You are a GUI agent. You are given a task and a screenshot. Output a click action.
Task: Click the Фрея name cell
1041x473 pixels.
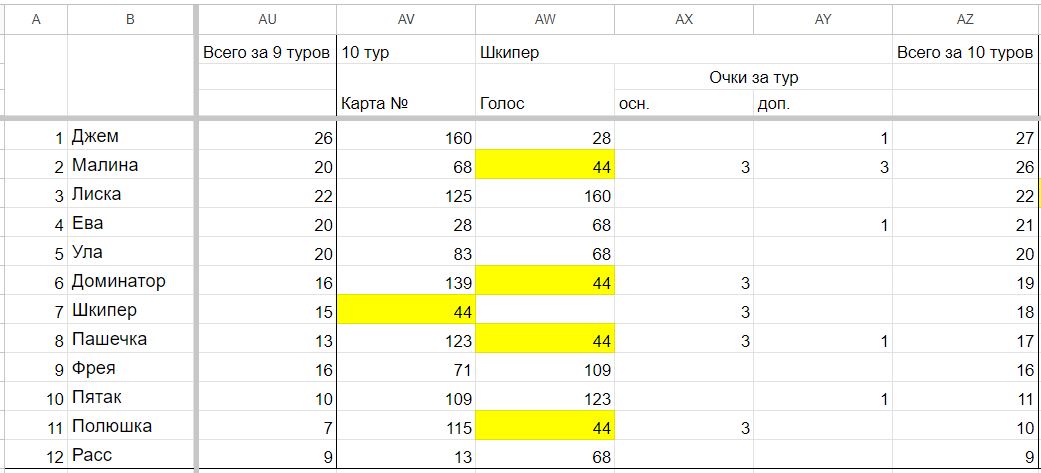click(x=131, y=368)
